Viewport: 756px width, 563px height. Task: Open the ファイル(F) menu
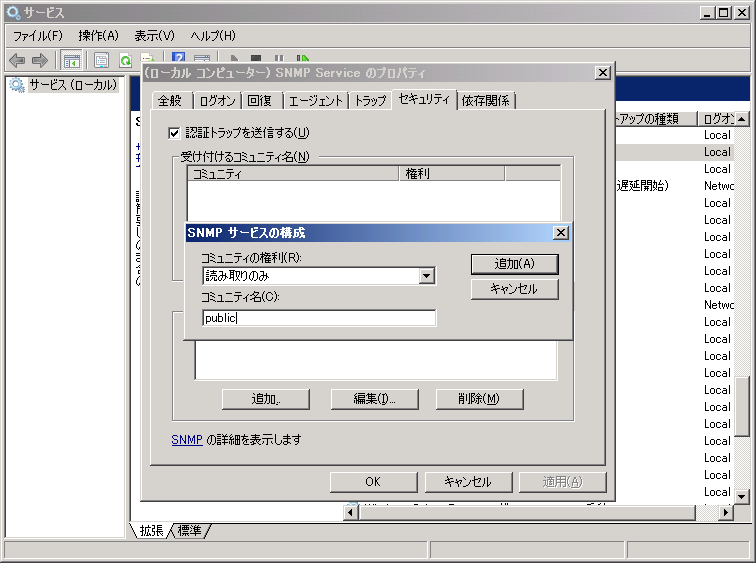click(x=38, y=36)
